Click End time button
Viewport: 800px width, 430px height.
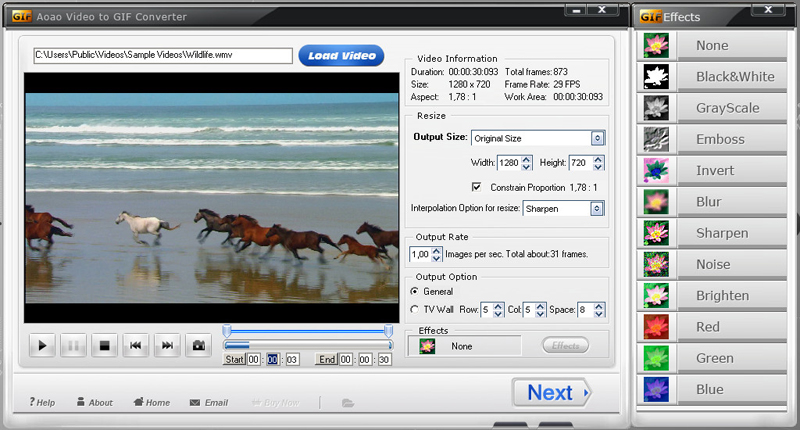pos(327,360)
